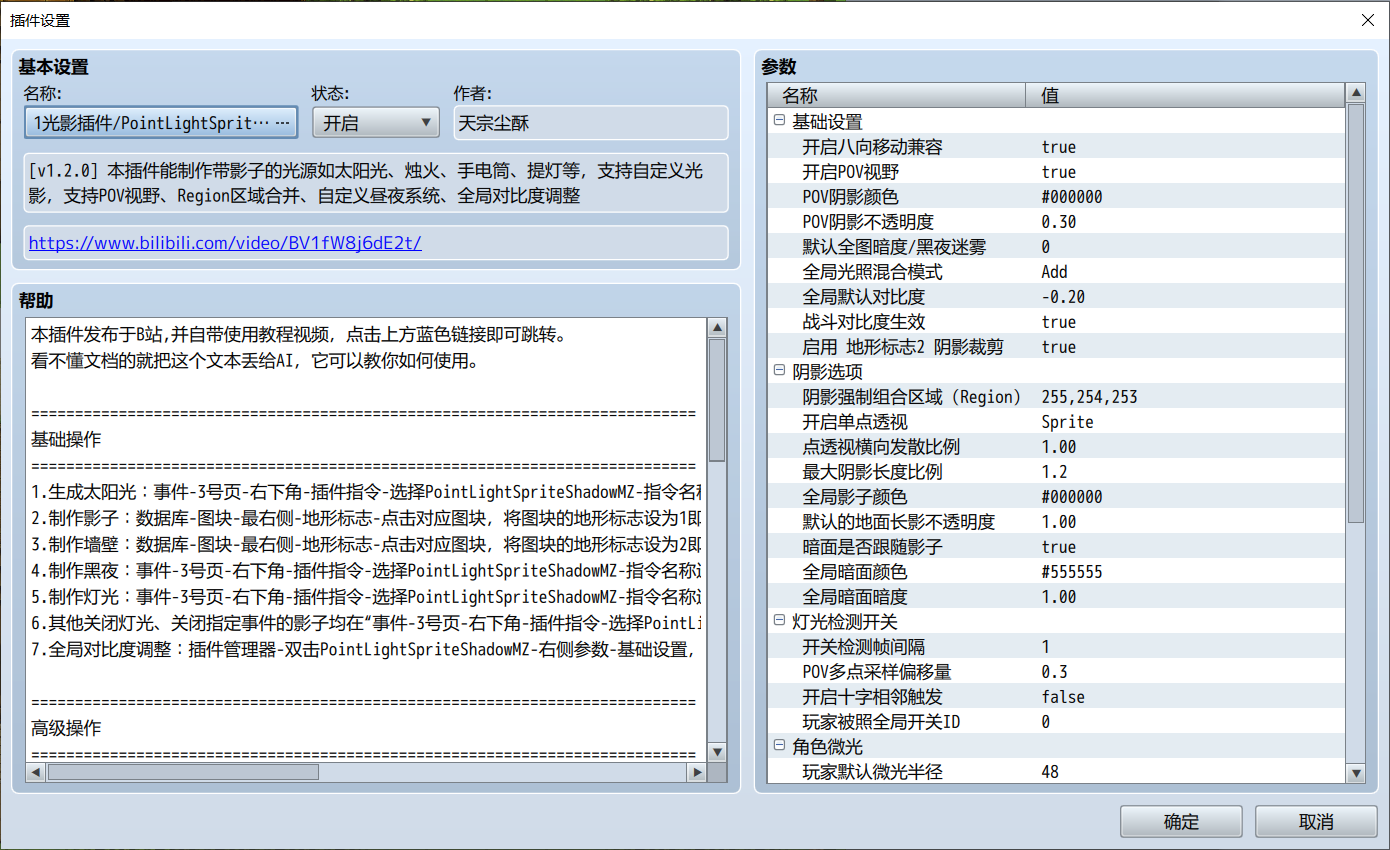The height and width of the screenshot is (850, 1390).
Task: Open the bilibili video link
Action: point(225,243)
